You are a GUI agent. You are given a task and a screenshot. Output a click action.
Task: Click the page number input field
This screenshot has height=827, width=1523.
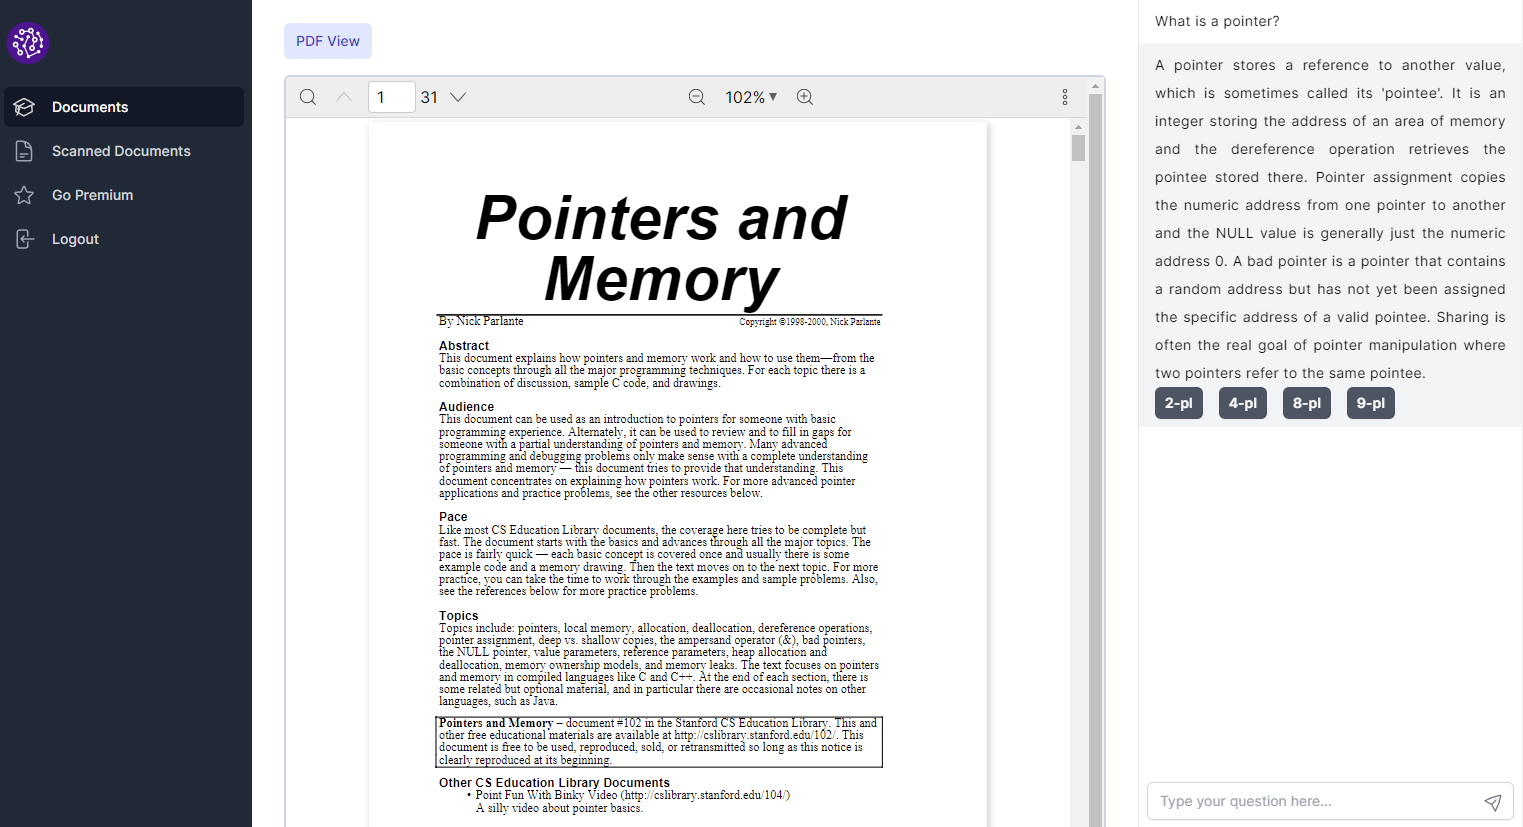(392, 97)
